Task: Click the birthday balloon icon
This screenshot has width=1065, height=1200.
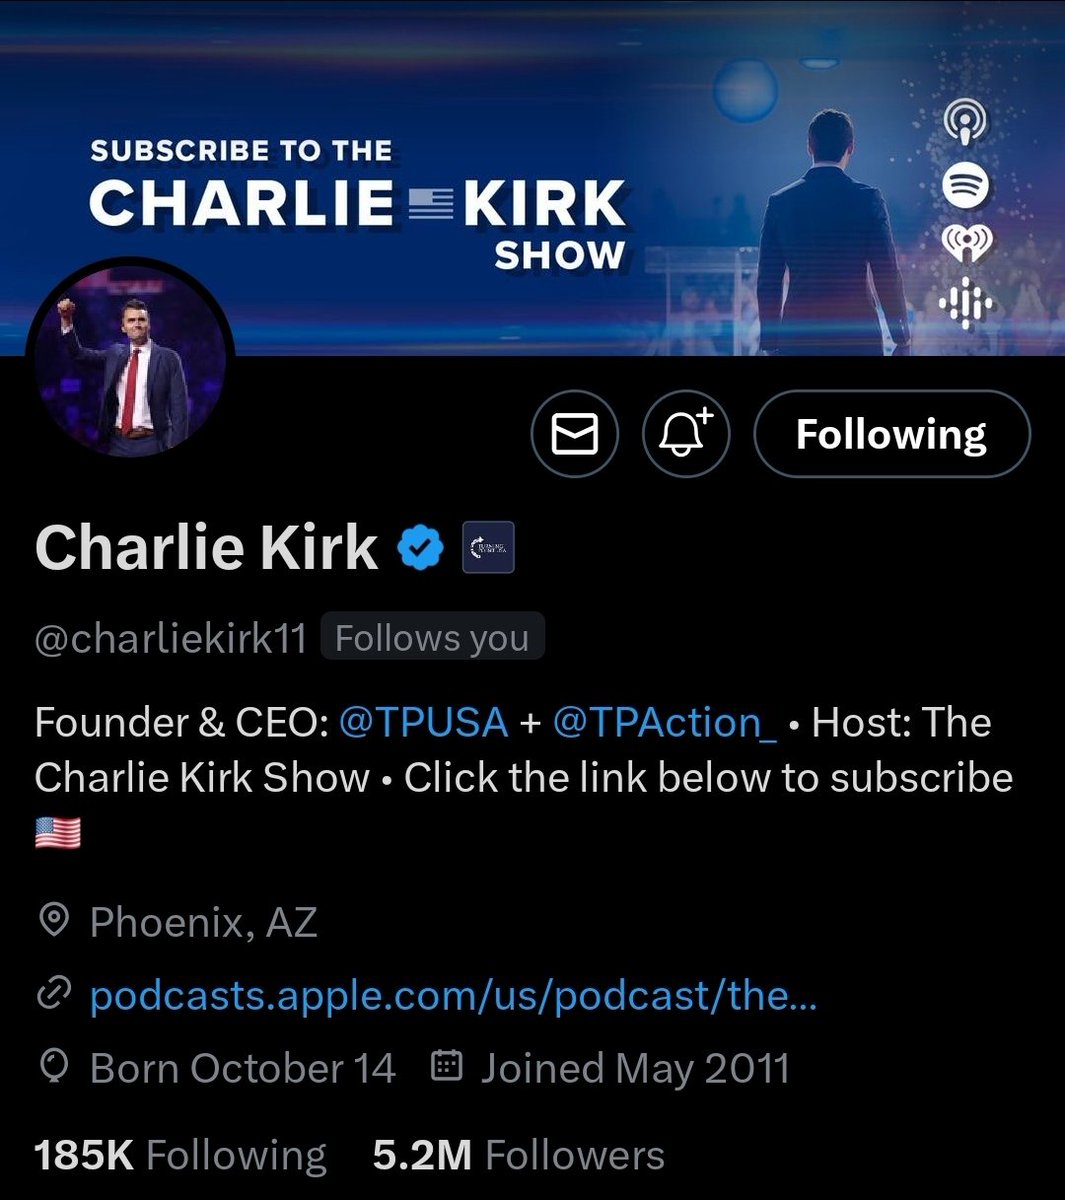Action: [53, 1068]
